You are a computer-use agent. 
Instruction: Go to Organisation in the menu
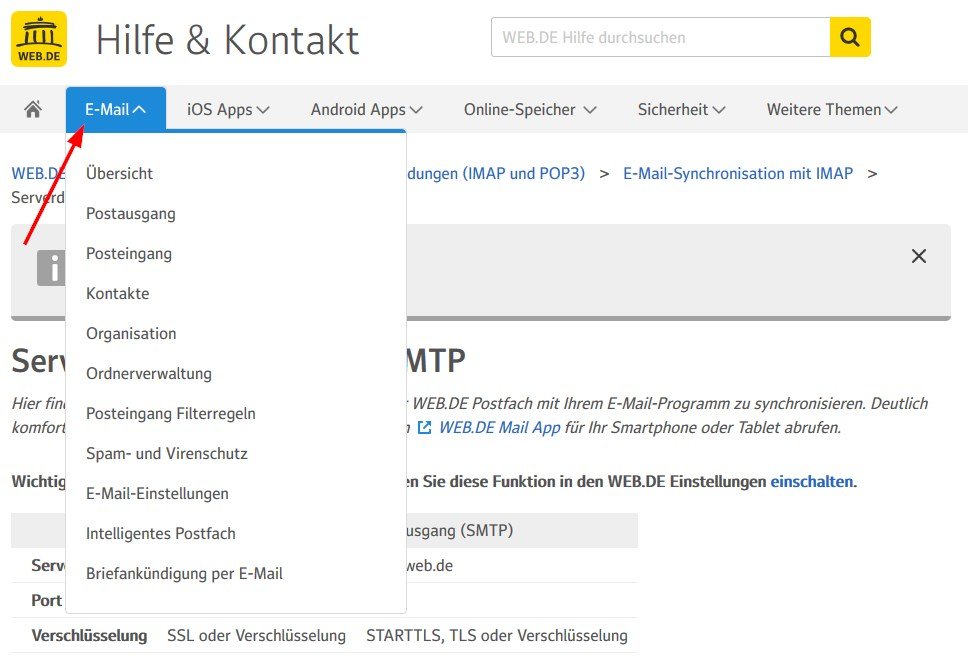click(131, 333)
